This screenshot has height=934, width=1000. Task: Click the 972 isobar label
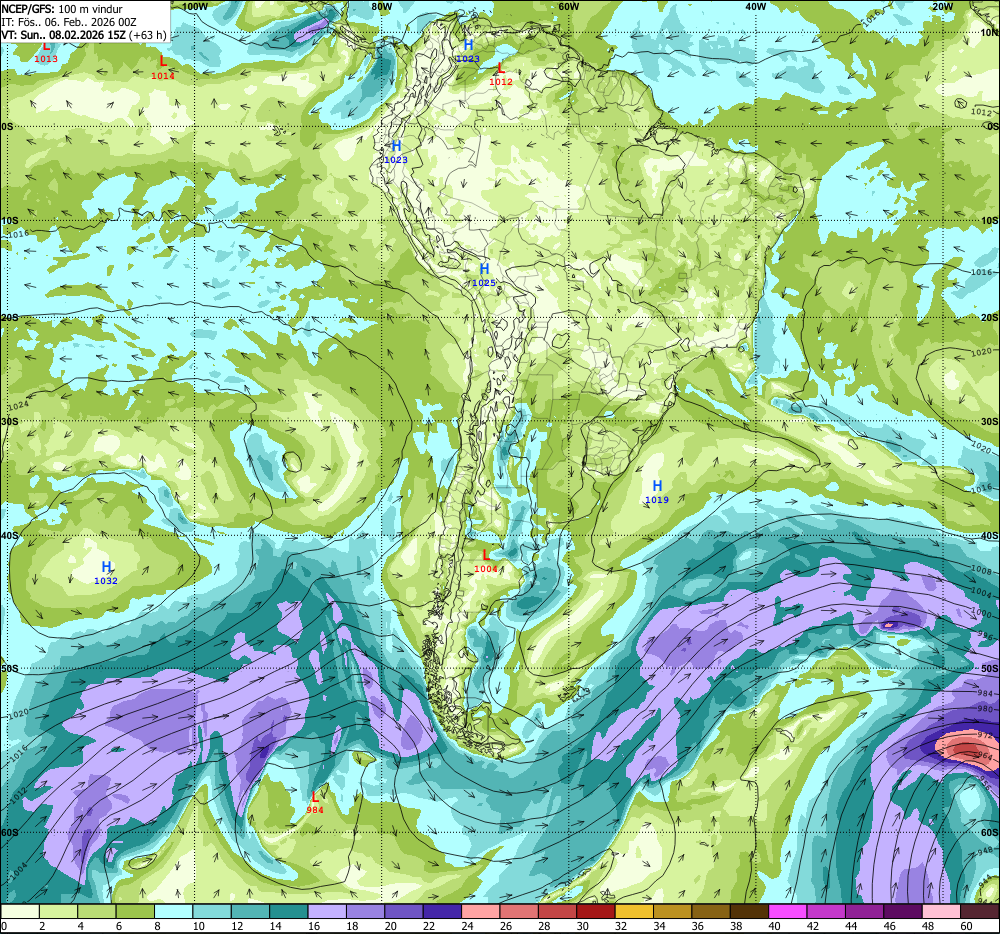(x=985, y=735)
